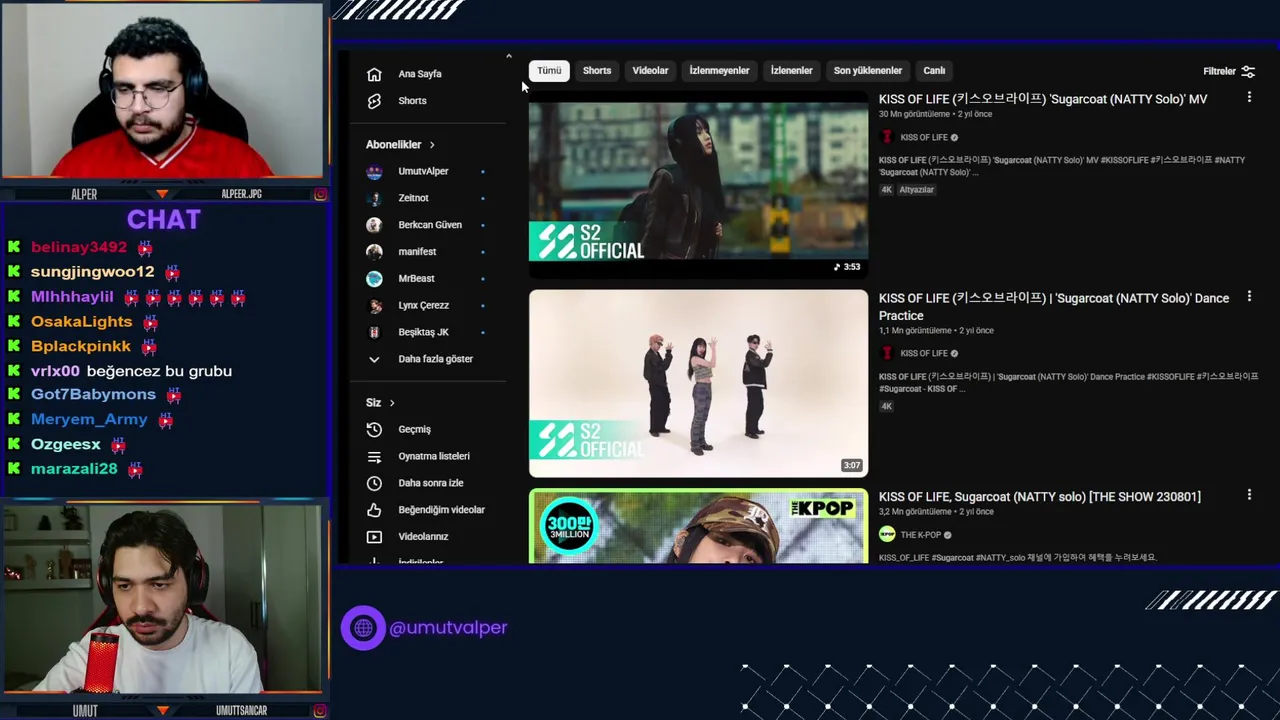Open options menu for Dance Practice video
Viewport: 1280px width, 720px height.
click(1249, 297)
